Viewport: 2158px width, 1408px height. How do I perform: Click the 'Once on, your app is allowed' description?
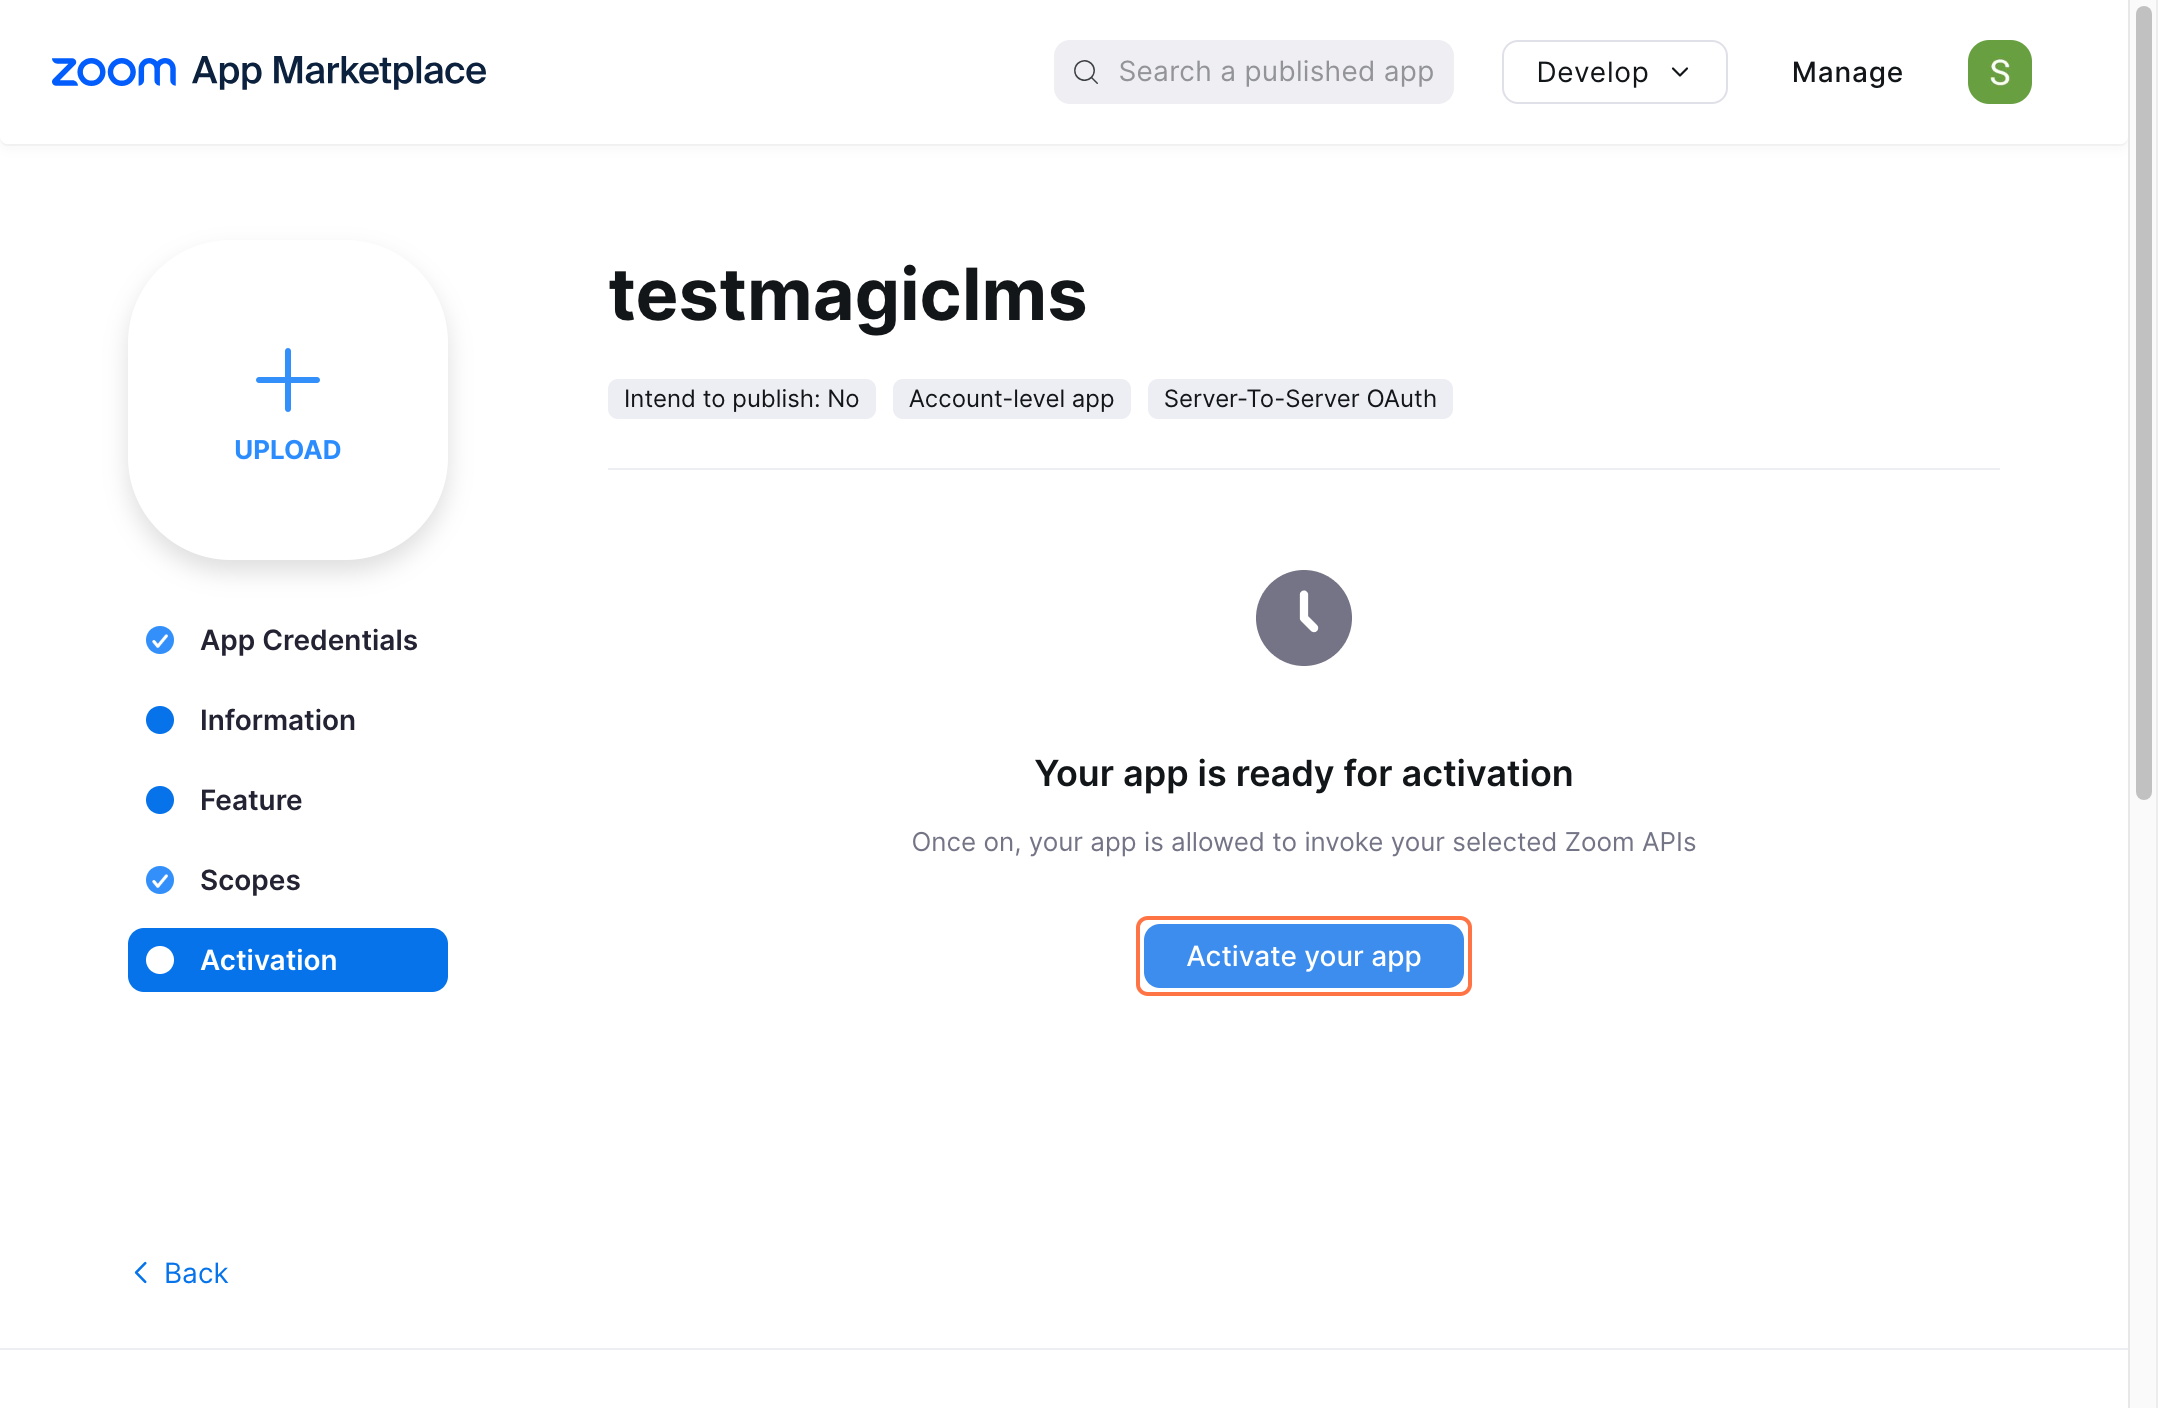(x=1303, y=842)
